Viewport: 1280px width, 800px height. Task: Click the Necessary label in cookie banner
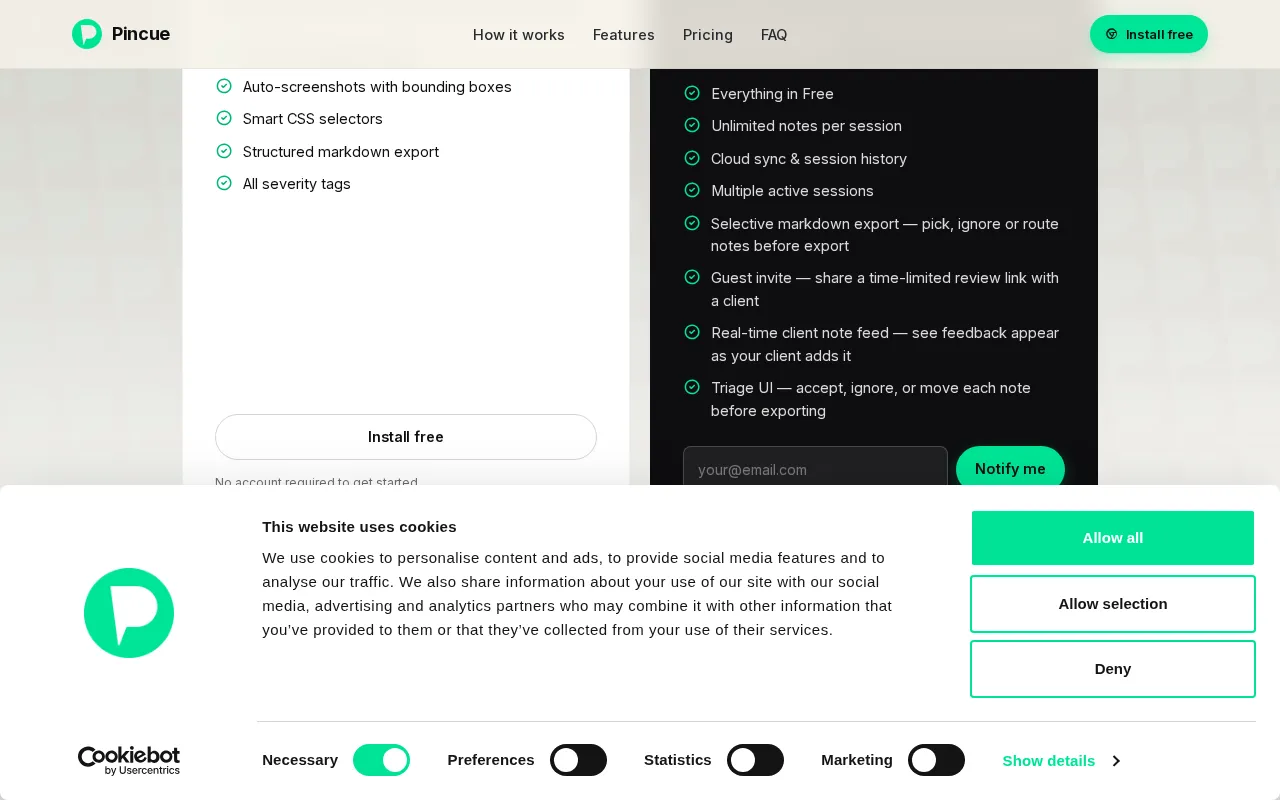(300, 760)
